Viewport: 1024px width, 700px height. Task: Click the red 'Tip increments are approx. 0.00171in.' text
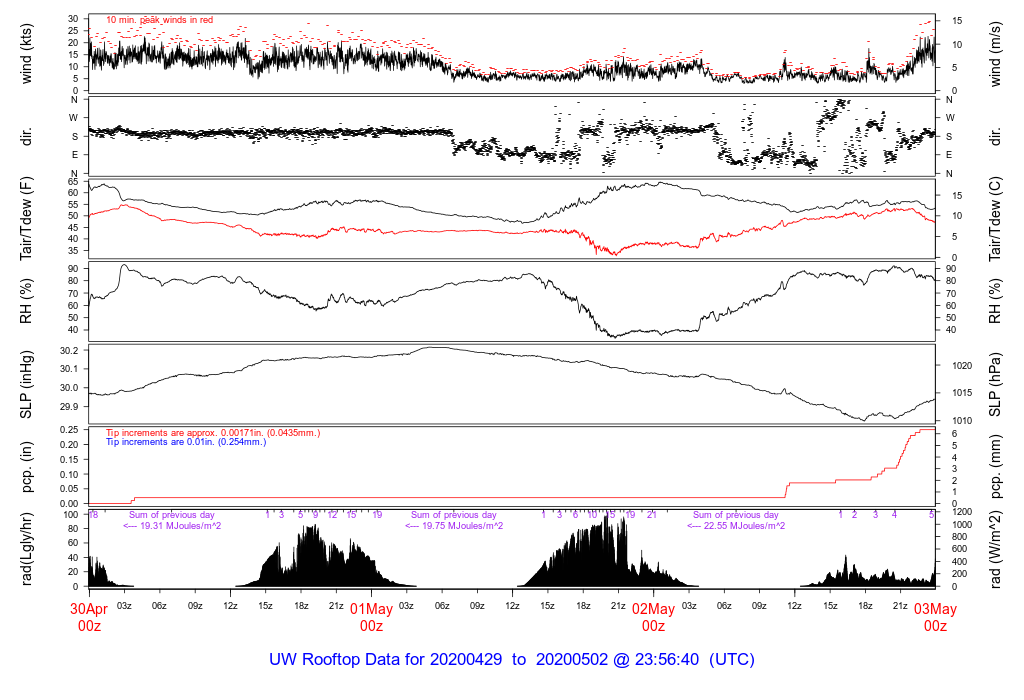[x=213, y=433]
